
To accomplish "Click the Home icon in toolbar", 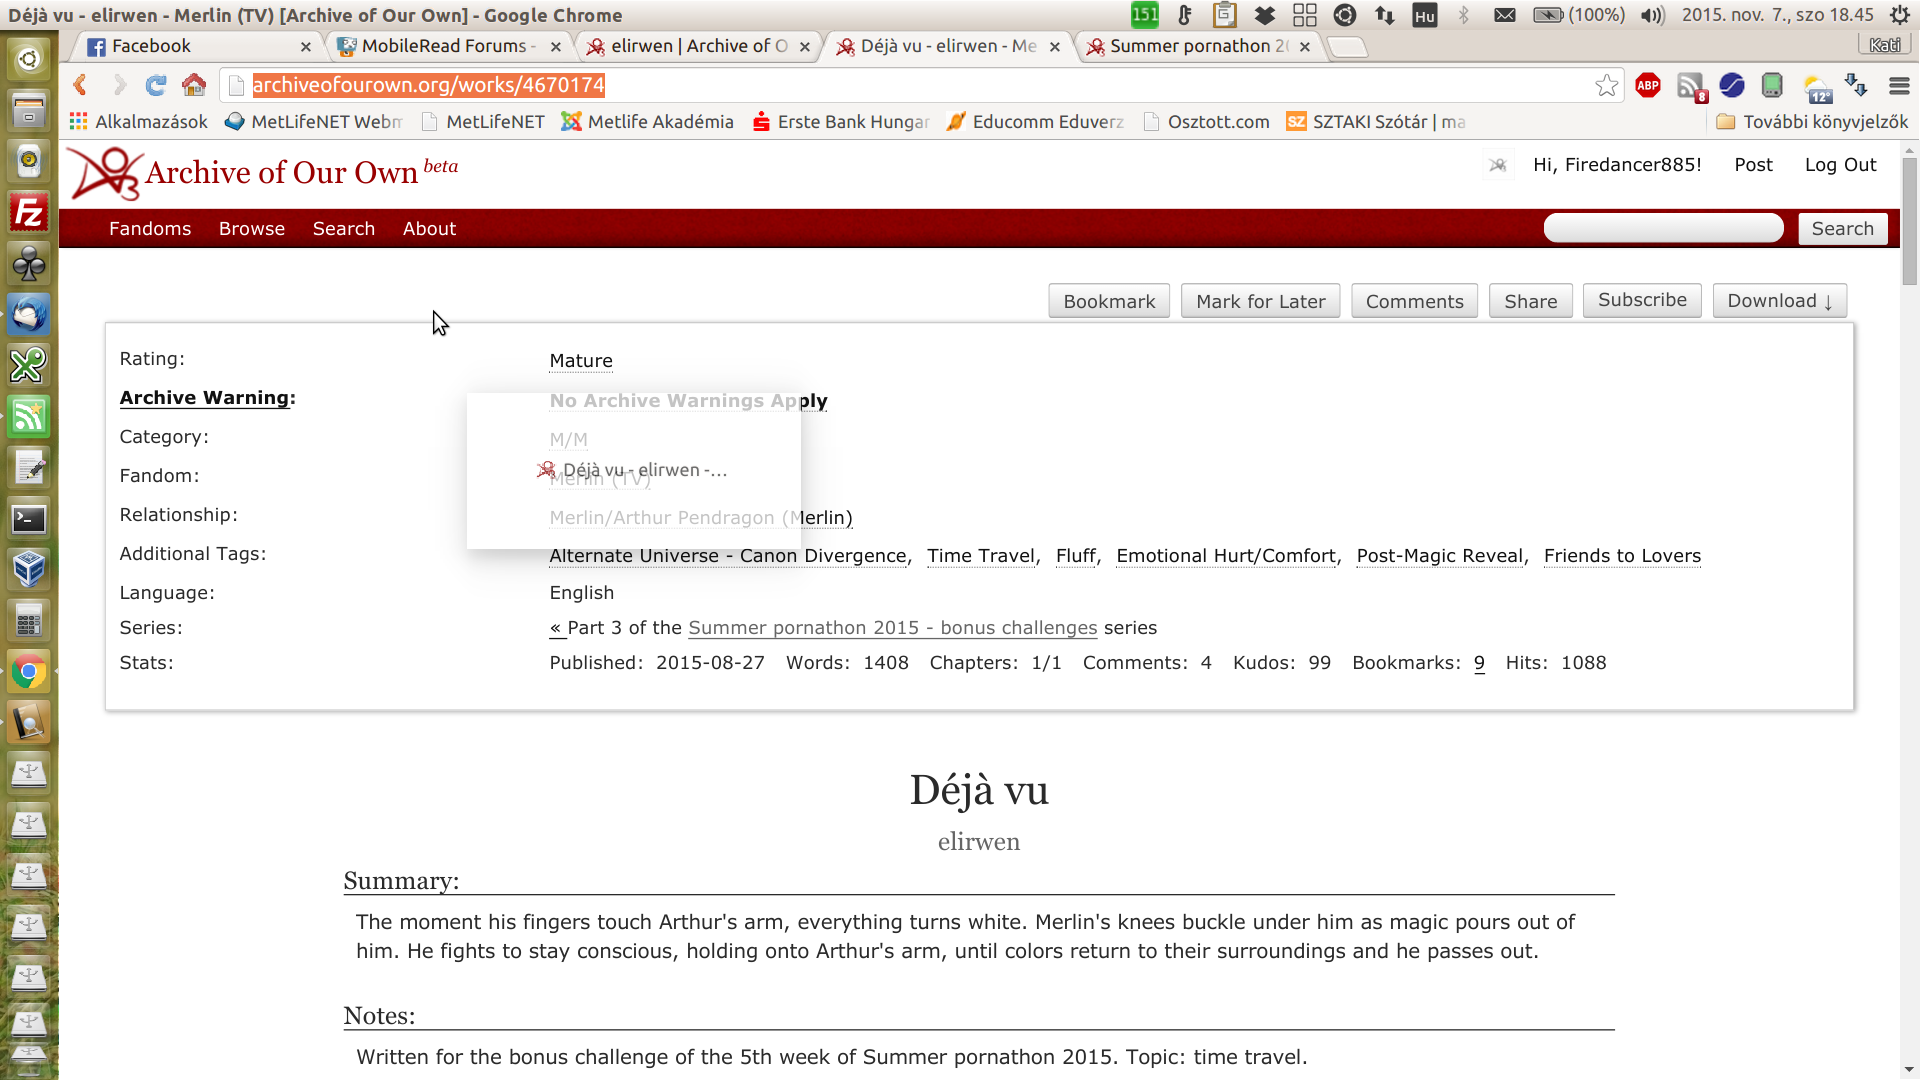I will (x=194, y=86).
